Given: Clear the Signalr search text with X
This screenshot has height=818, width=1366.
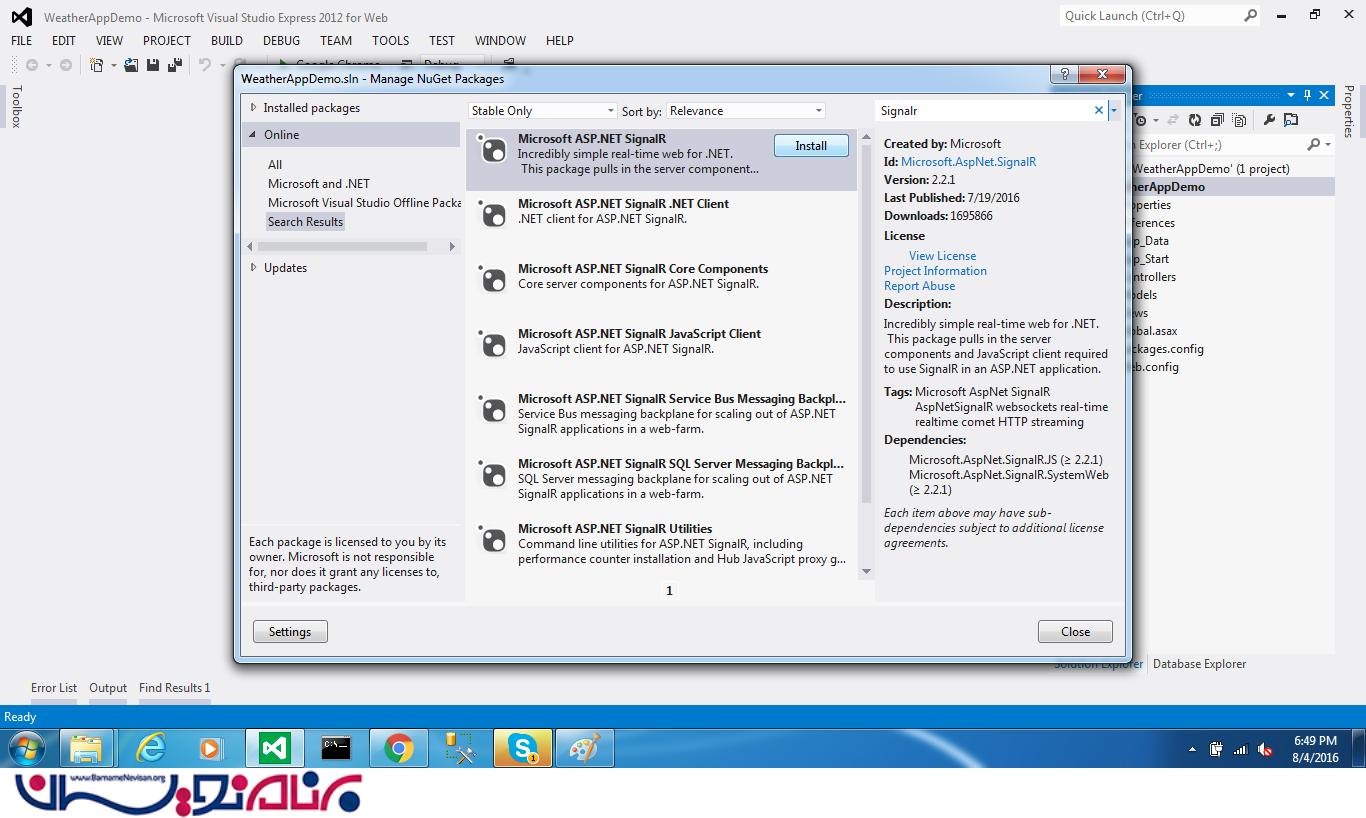Looking at the screenshot, I should 1098,111.
